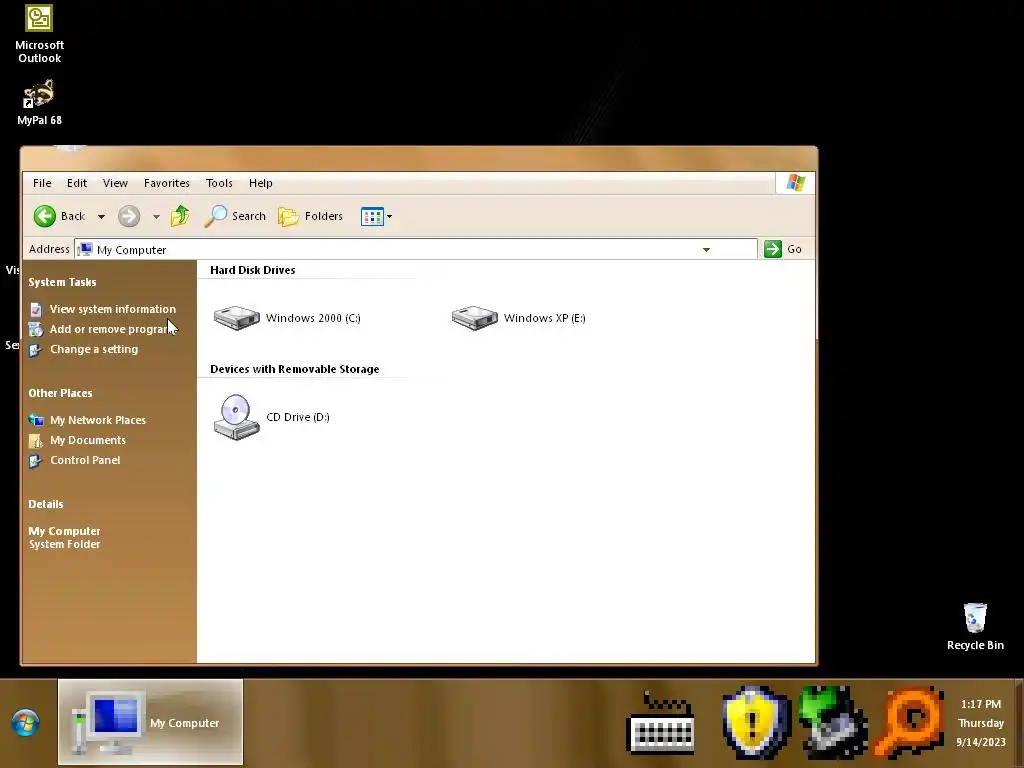Screen dimensions: 1024x768
Task: Click the Go button
Action: 784,249
